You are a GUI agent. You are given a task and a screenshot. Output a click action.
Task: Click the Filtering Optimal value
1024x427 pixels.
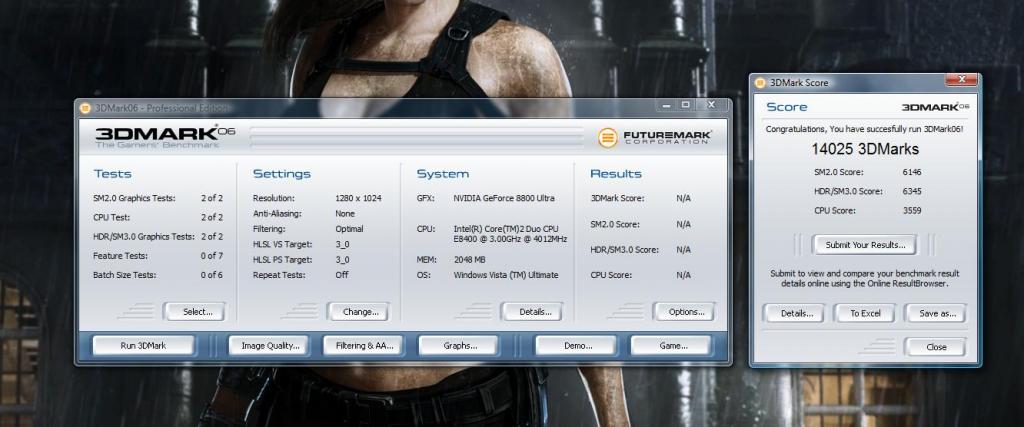click(x=349, y=229)
